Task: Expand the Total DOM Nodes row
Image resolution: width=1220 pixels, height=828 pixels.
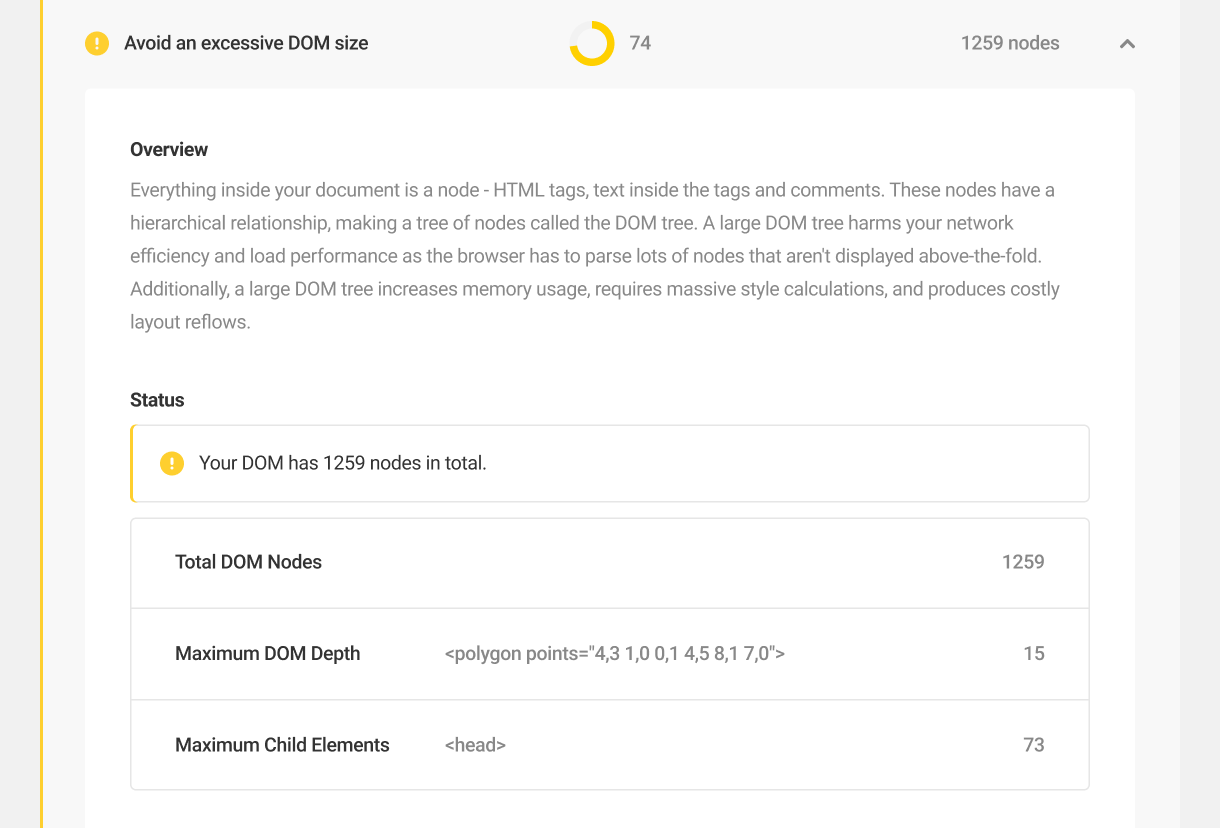Action: (609, 562)
